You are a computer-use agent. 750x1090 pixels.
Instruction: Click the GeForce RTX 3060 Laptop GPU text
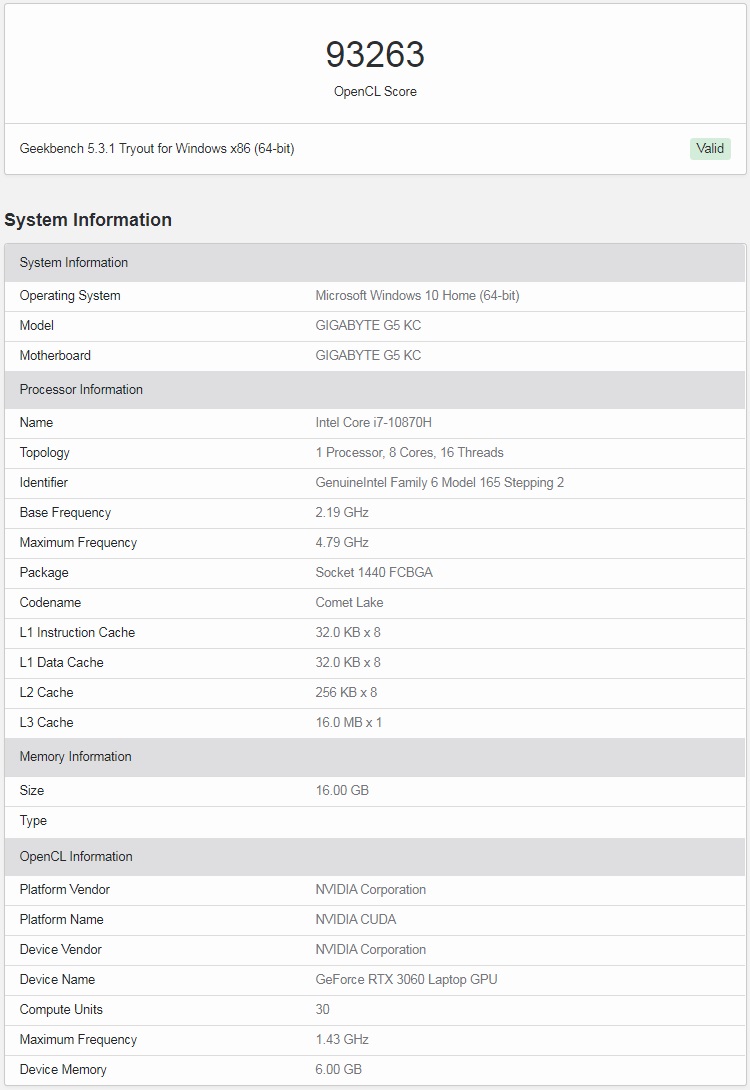[406, 980]
